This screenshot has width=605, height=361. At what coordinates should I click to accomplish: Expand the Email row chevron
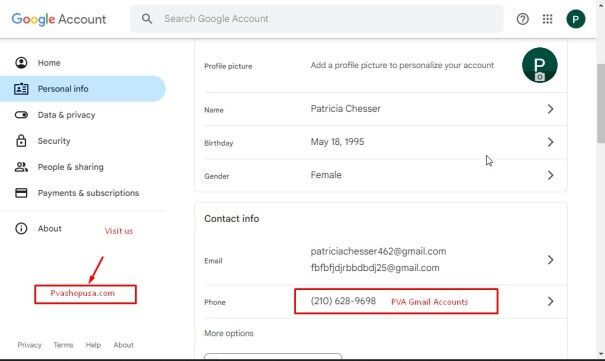[551, 260]
